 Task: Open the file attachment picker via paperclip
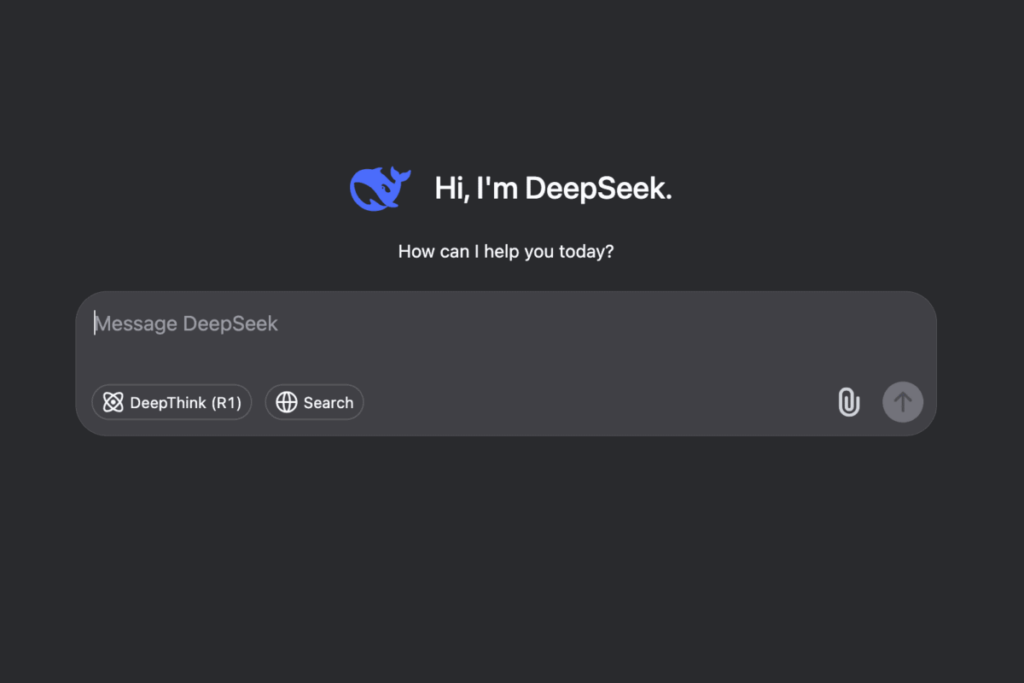click(848, 402)
